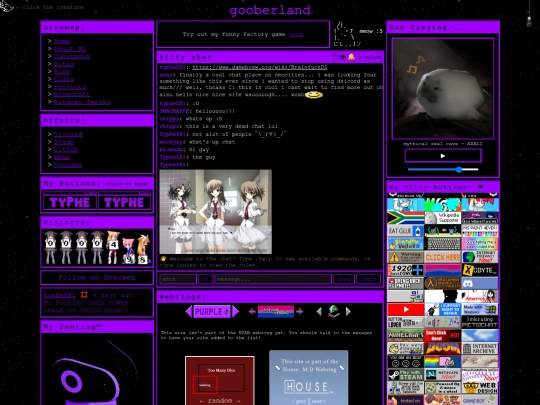Click the orange CLICK HERE badge
The image size is (540, 405).
coord(443,257)
